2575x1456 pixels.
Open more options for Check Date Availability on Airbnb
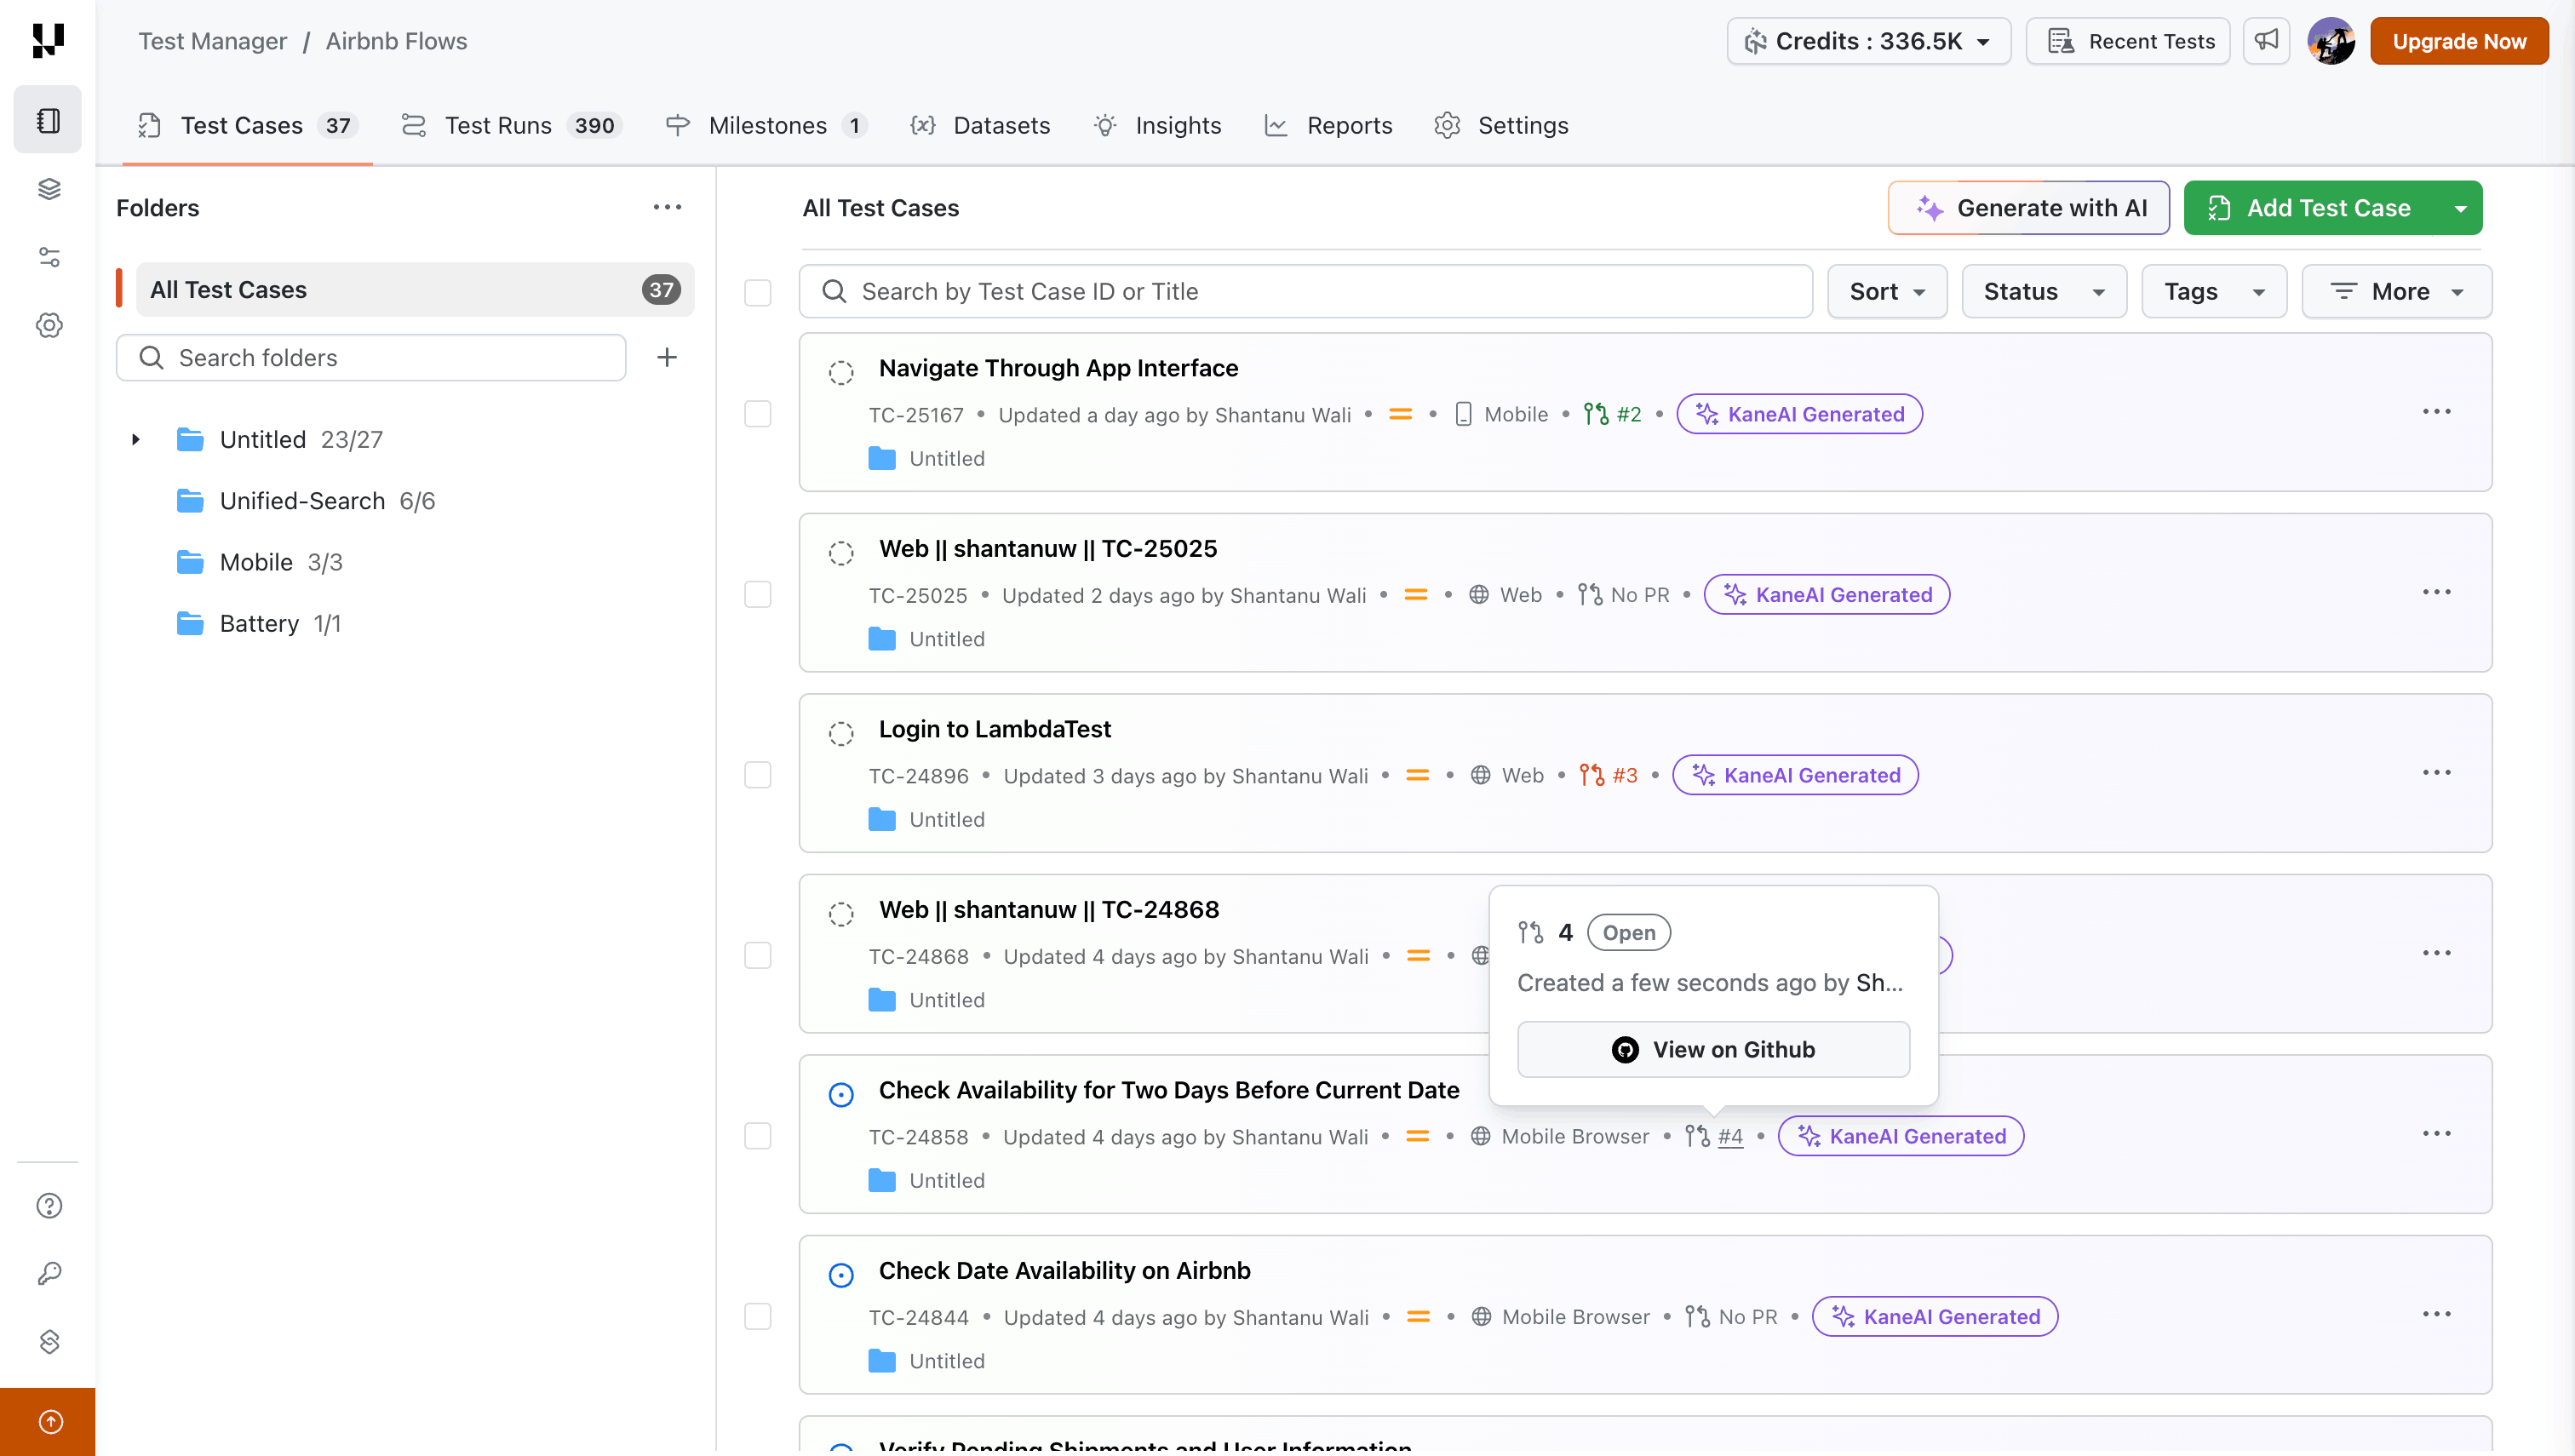(2436, 1314)
